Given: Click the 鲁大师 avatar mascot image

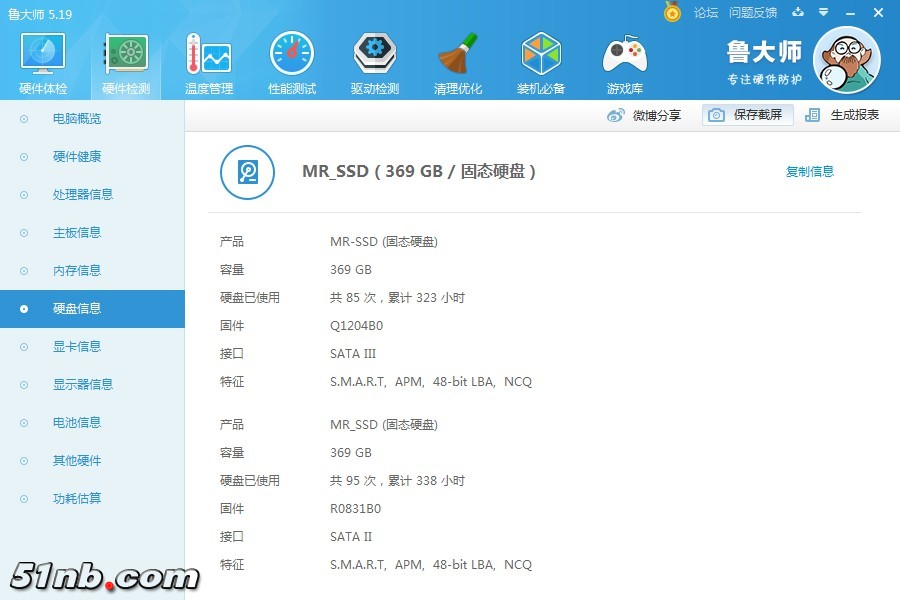Looking at the screenshot, I should 846,61.
